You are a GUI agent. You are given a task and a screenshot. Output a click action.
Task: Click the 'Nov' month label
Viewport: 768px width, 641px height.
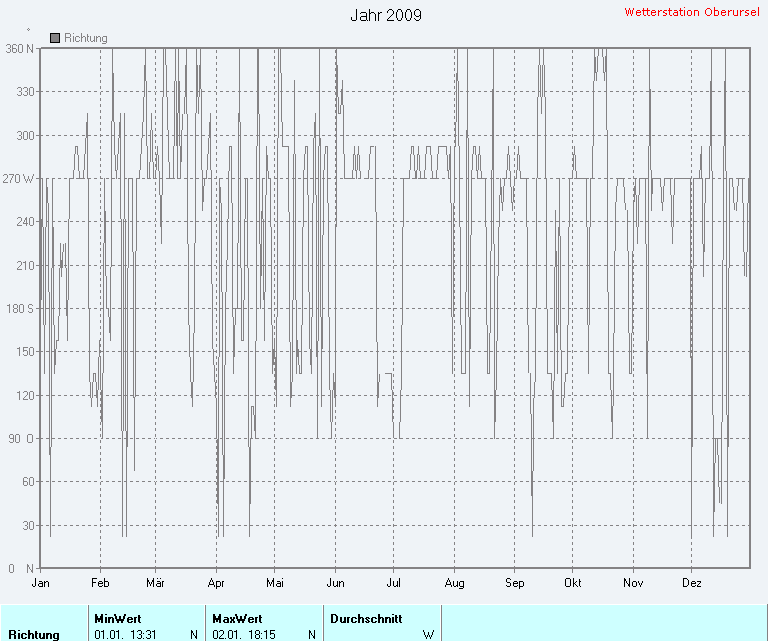[633, 583]
